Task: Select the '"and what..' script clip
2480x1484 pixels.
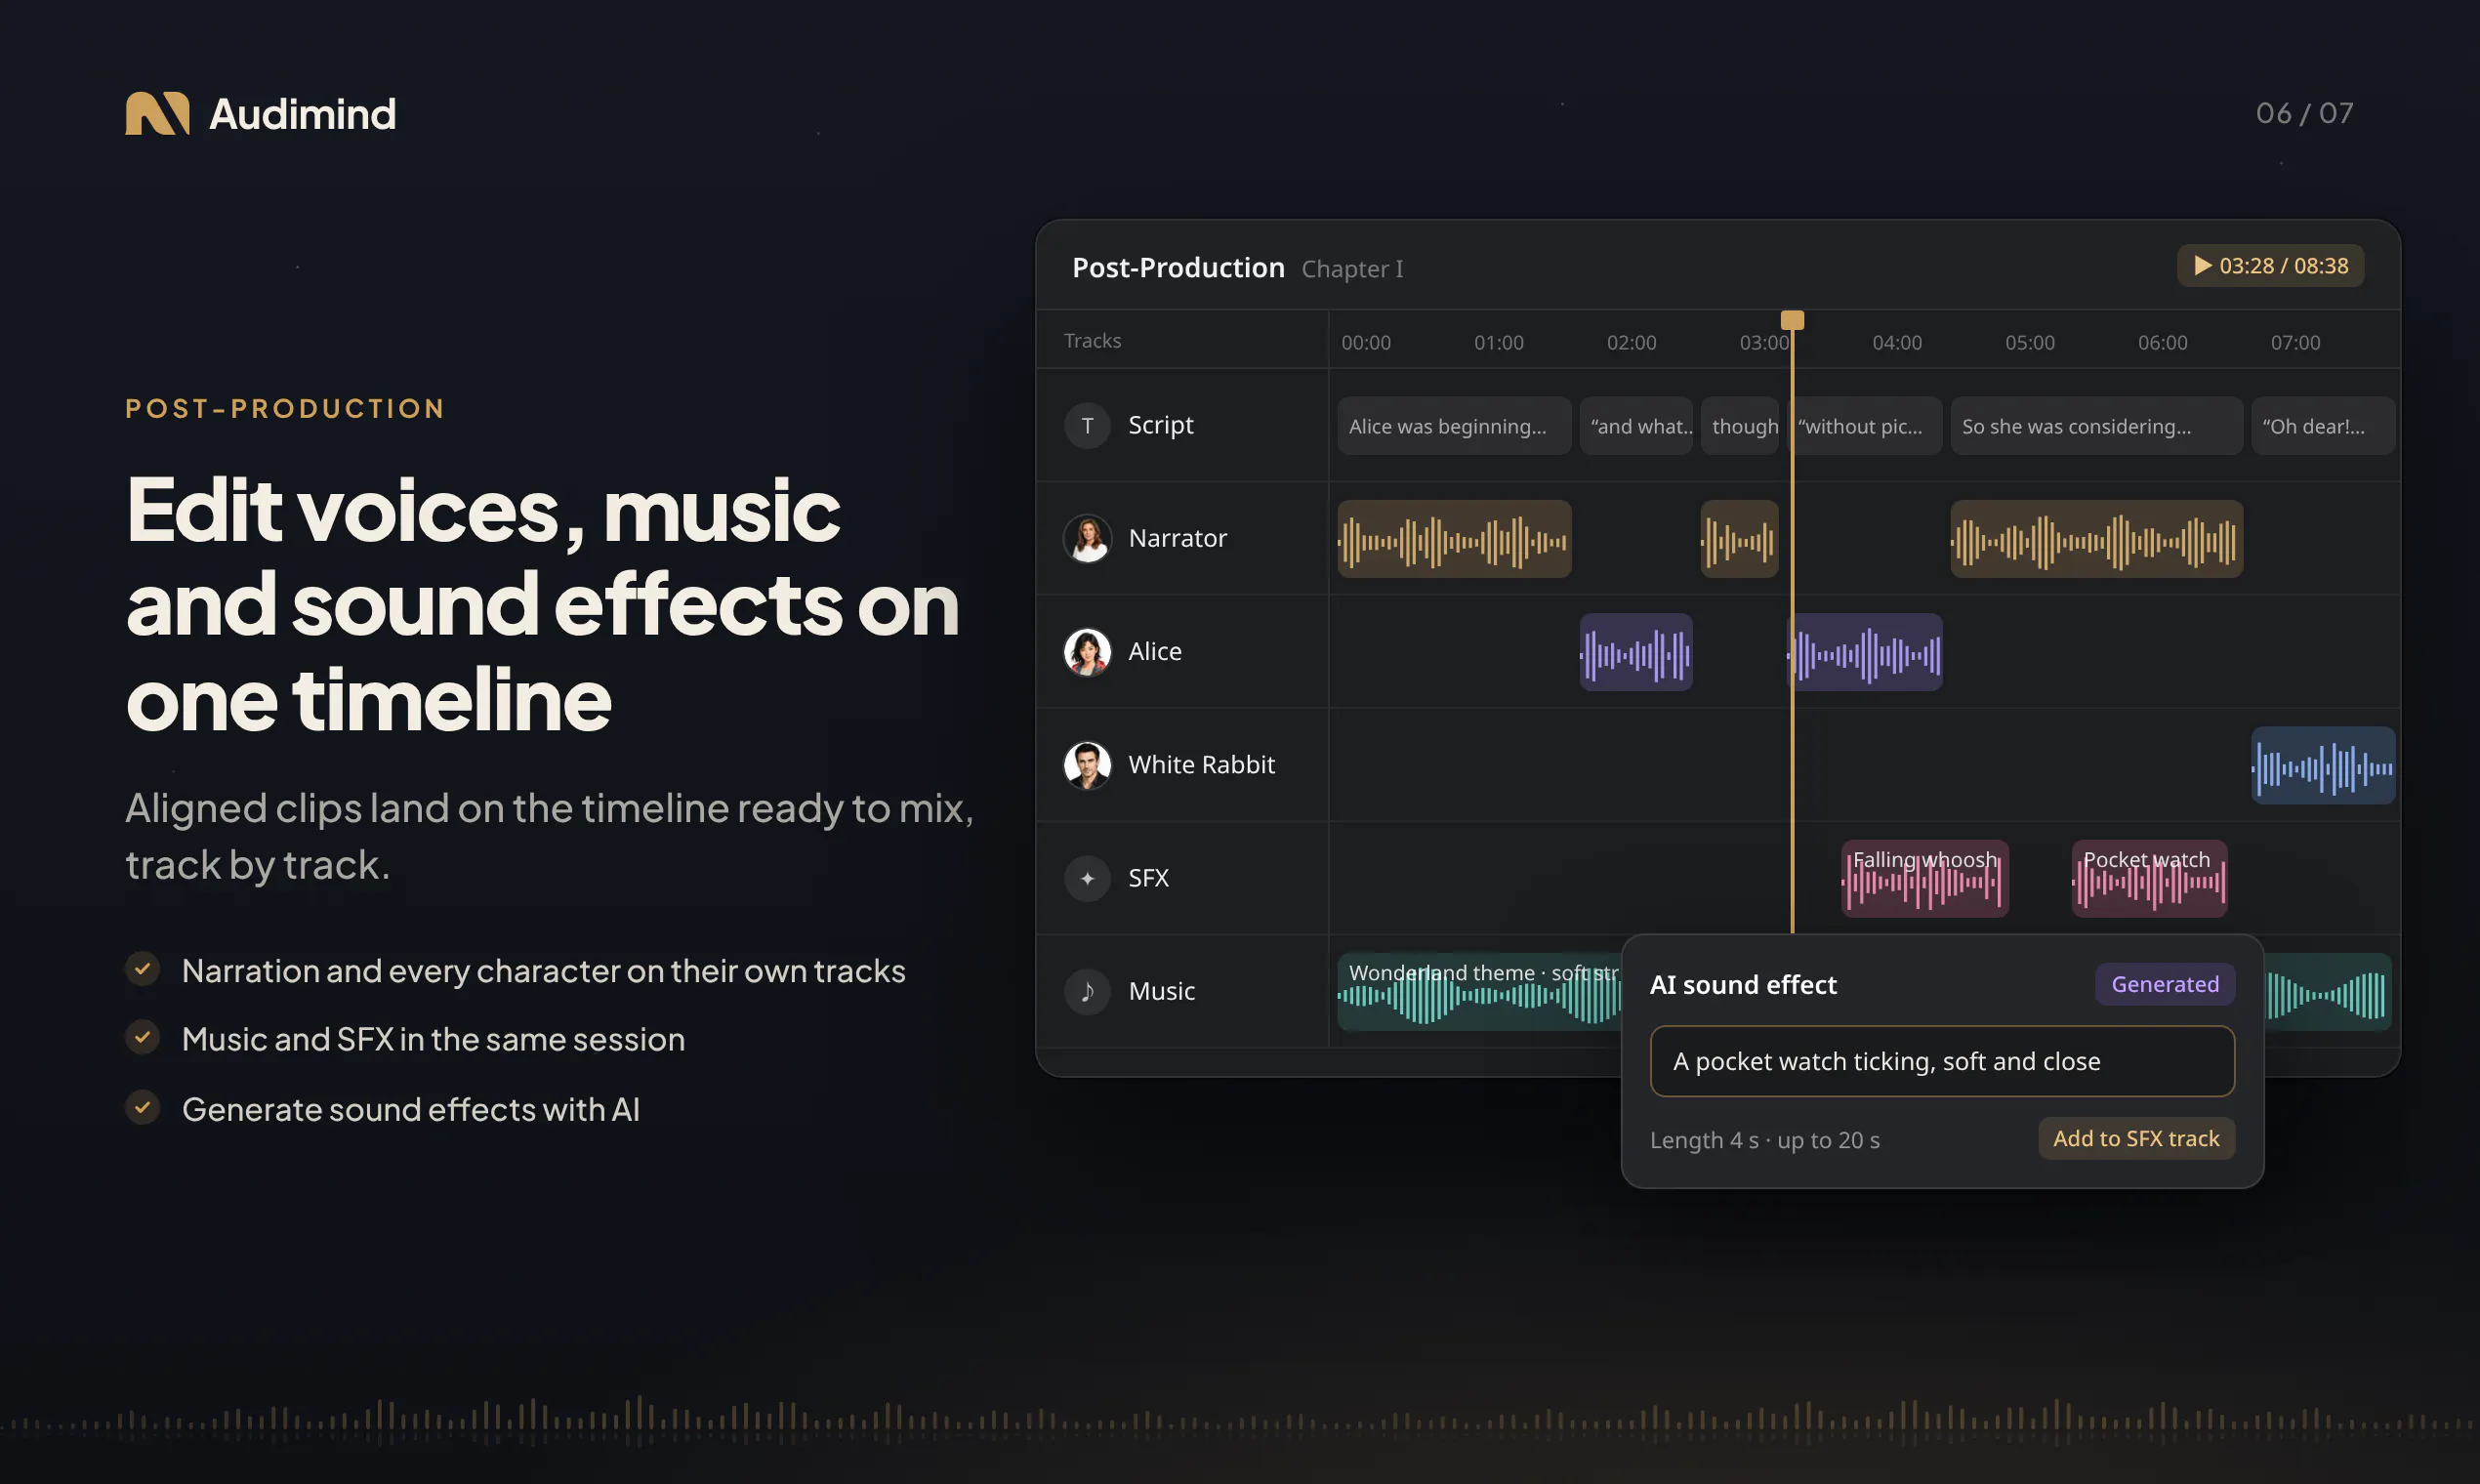Action: (x=1636, y=426)
